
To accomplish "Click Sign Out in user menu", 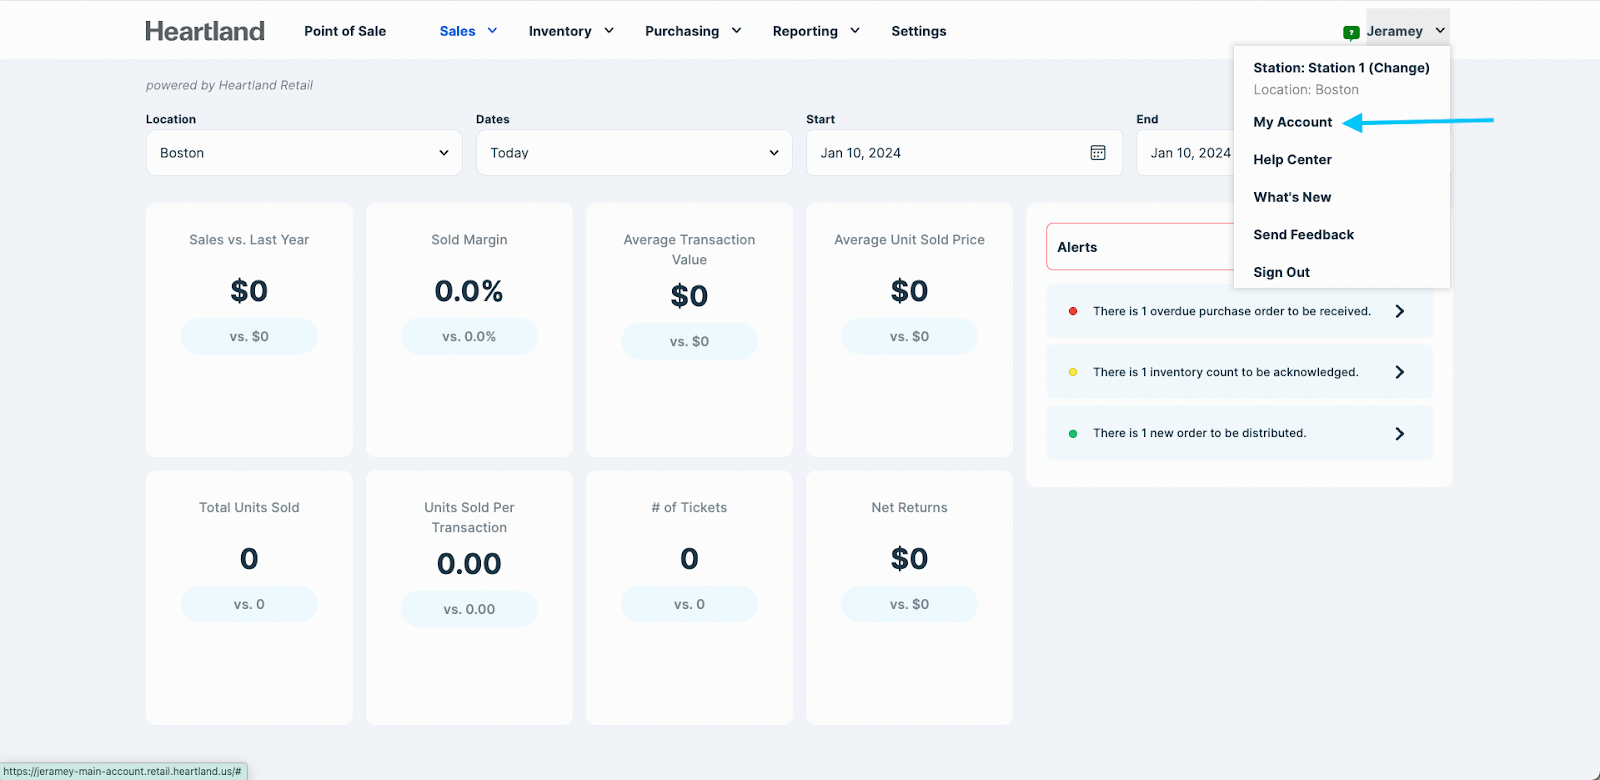I will point(1281,272).
